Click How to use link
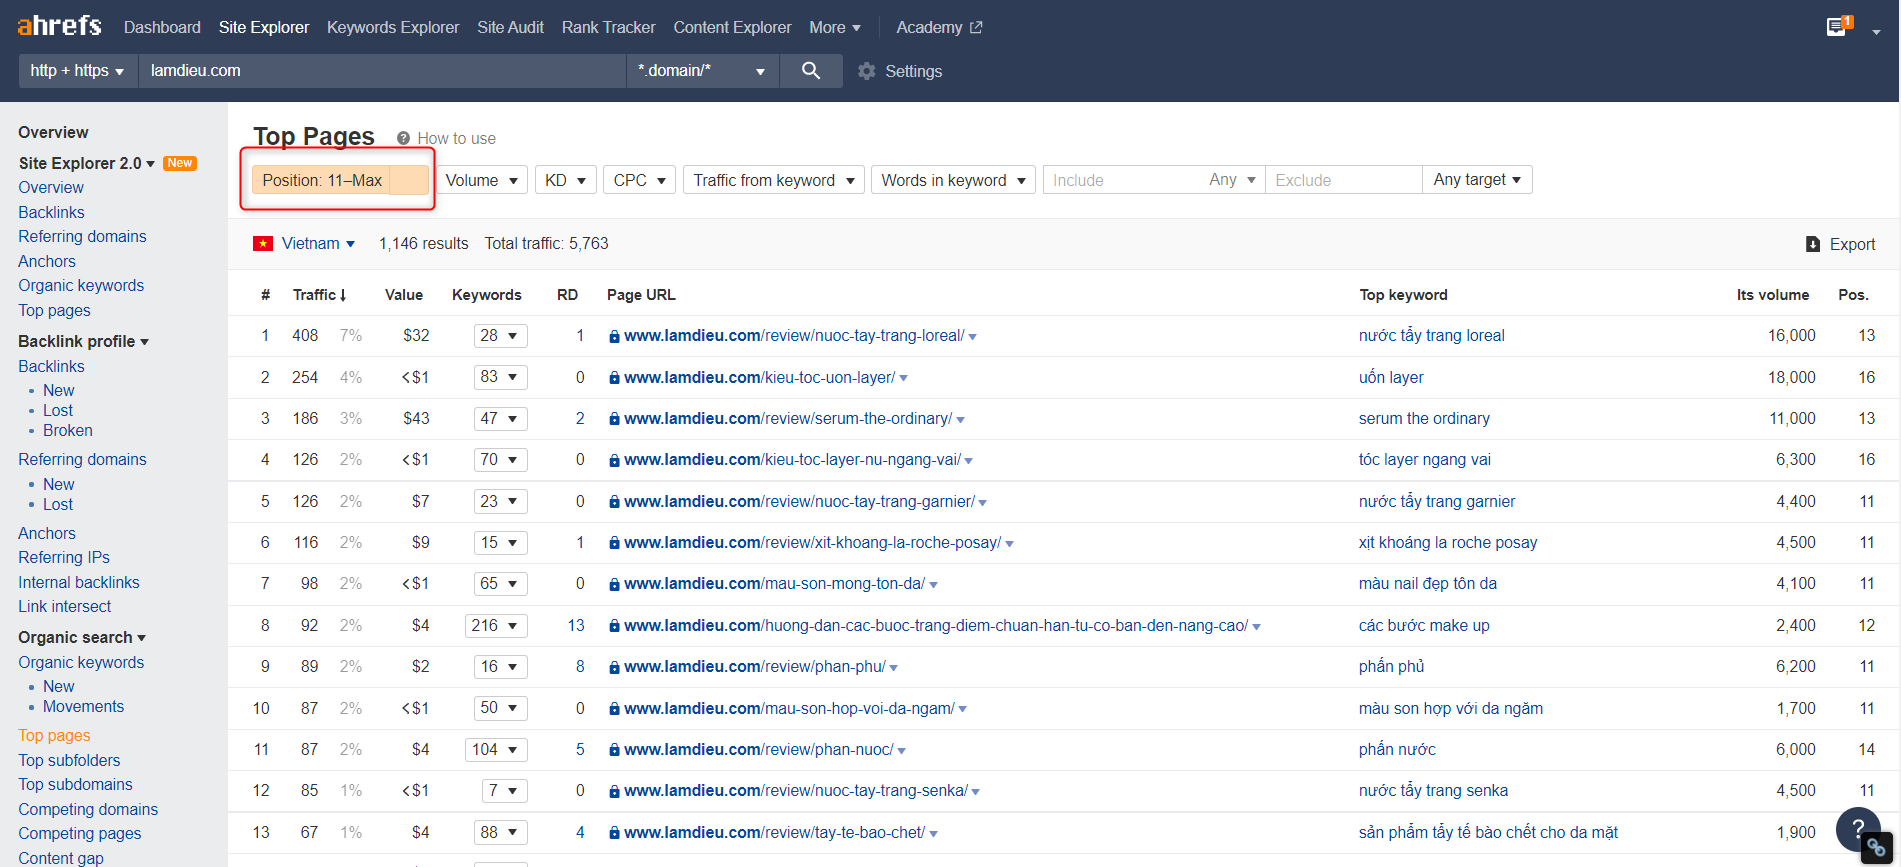This screenshot has height=867, width=1901. pos(456,139)
